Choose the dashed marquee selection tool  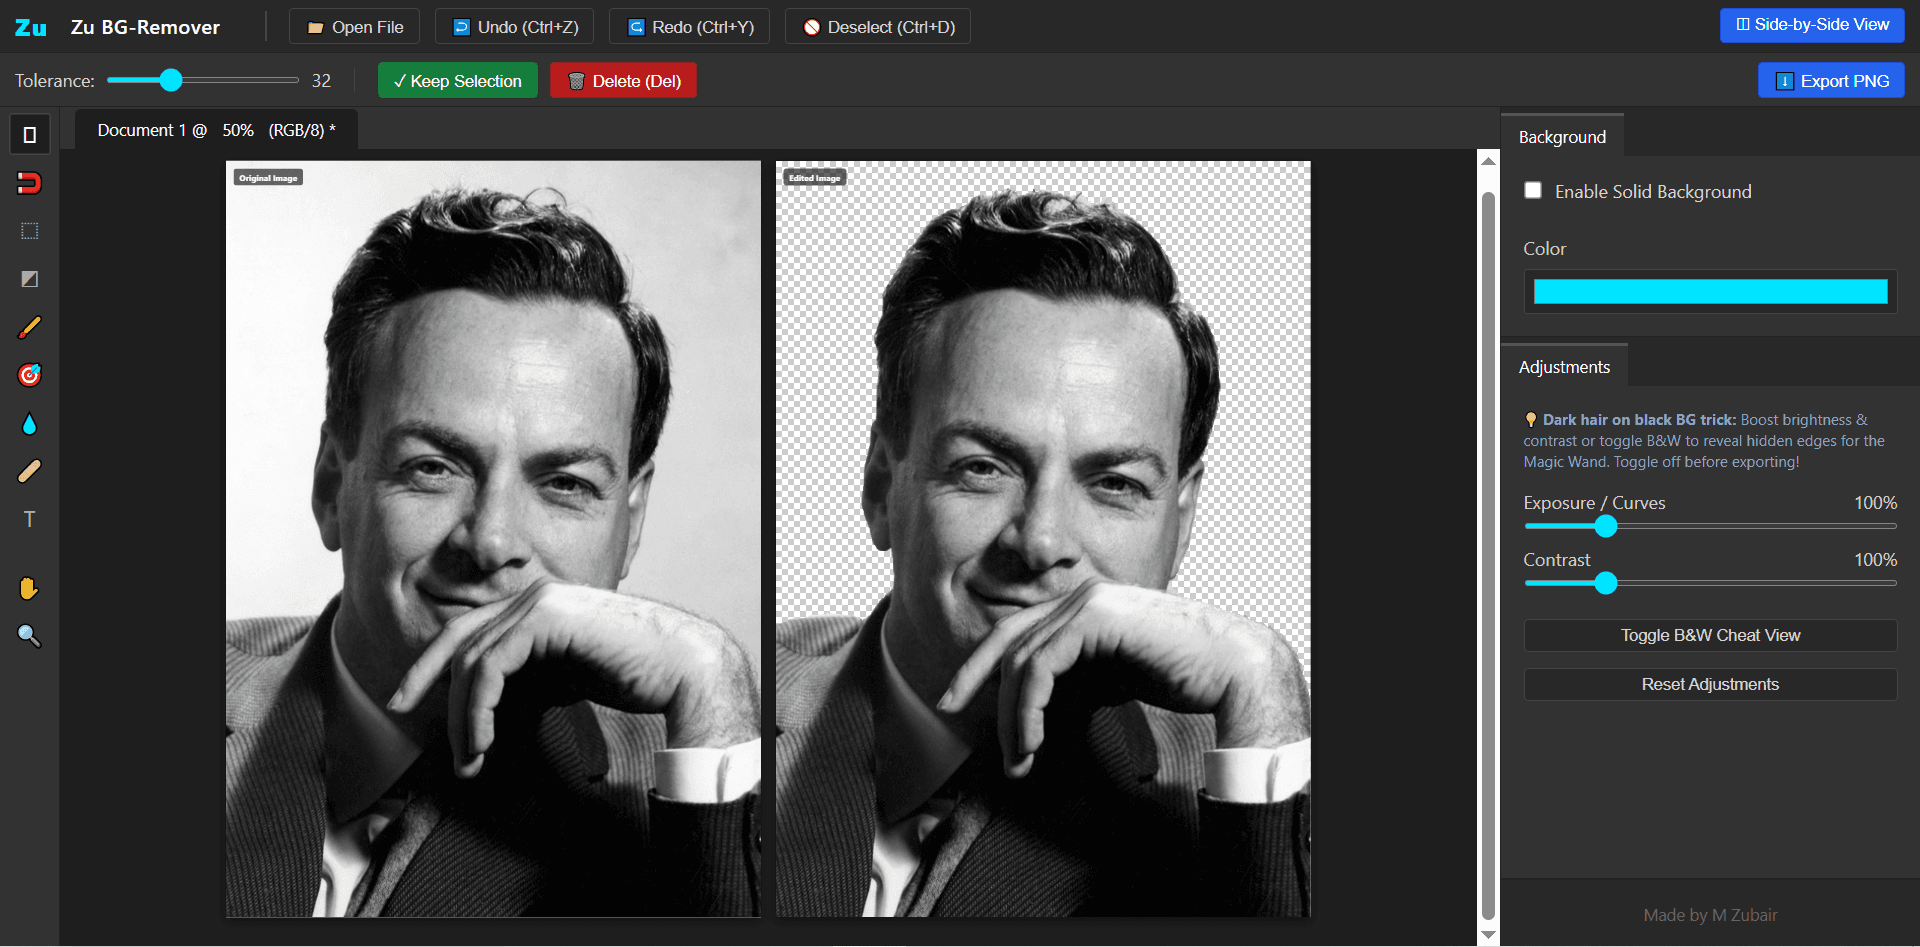[30, 231]
